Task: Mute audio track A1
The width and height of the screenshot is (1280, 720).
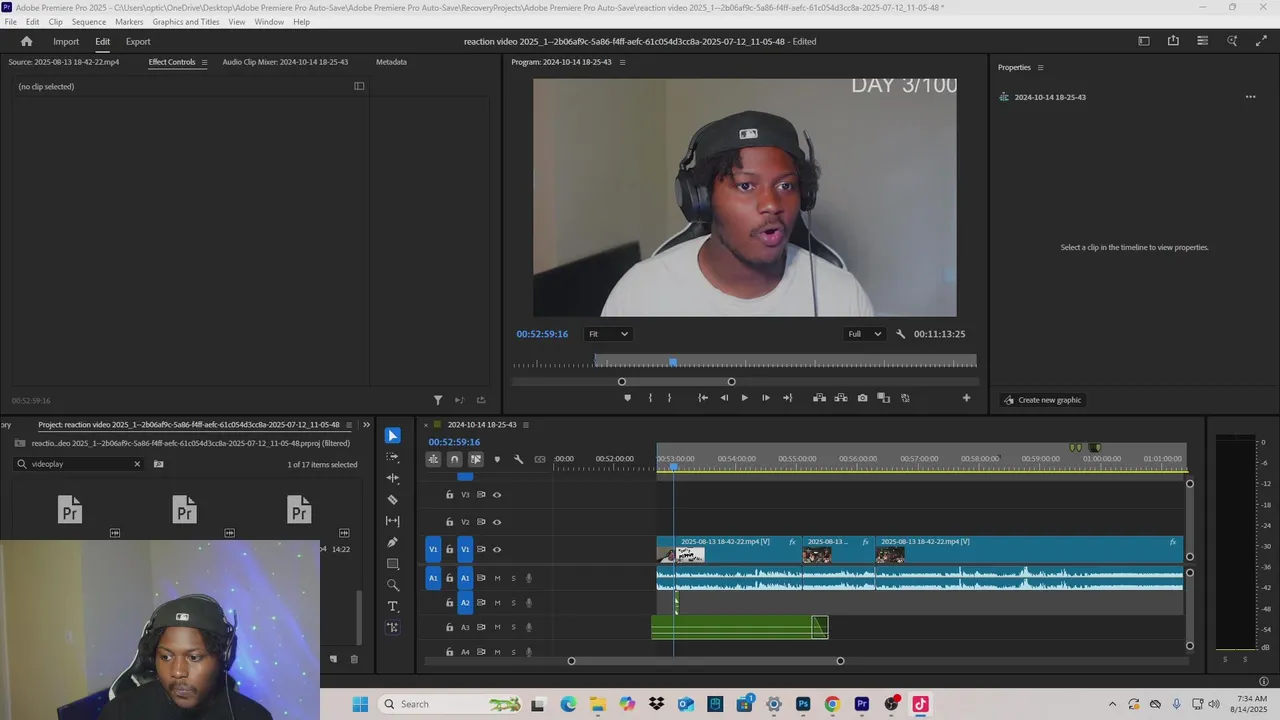Action: pyautogui.click(x=497, y=578)
